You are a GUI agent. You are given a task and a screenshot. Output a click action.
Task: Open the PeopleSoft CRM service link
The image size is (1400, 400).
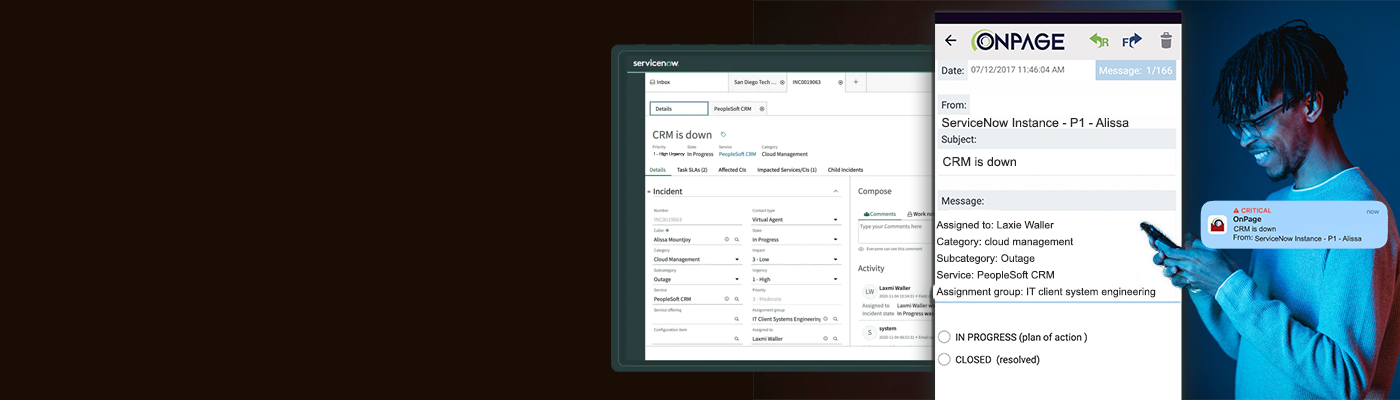click(737, 154)
